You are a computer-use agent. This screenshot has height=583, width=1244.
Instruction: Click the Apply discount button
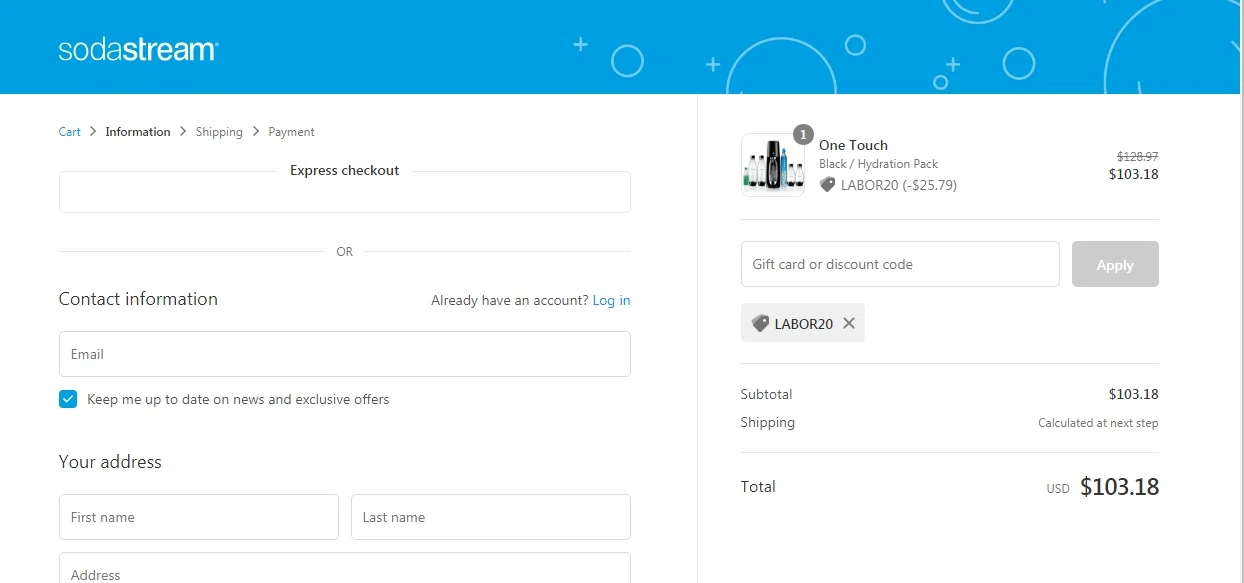coord(1115,264)
